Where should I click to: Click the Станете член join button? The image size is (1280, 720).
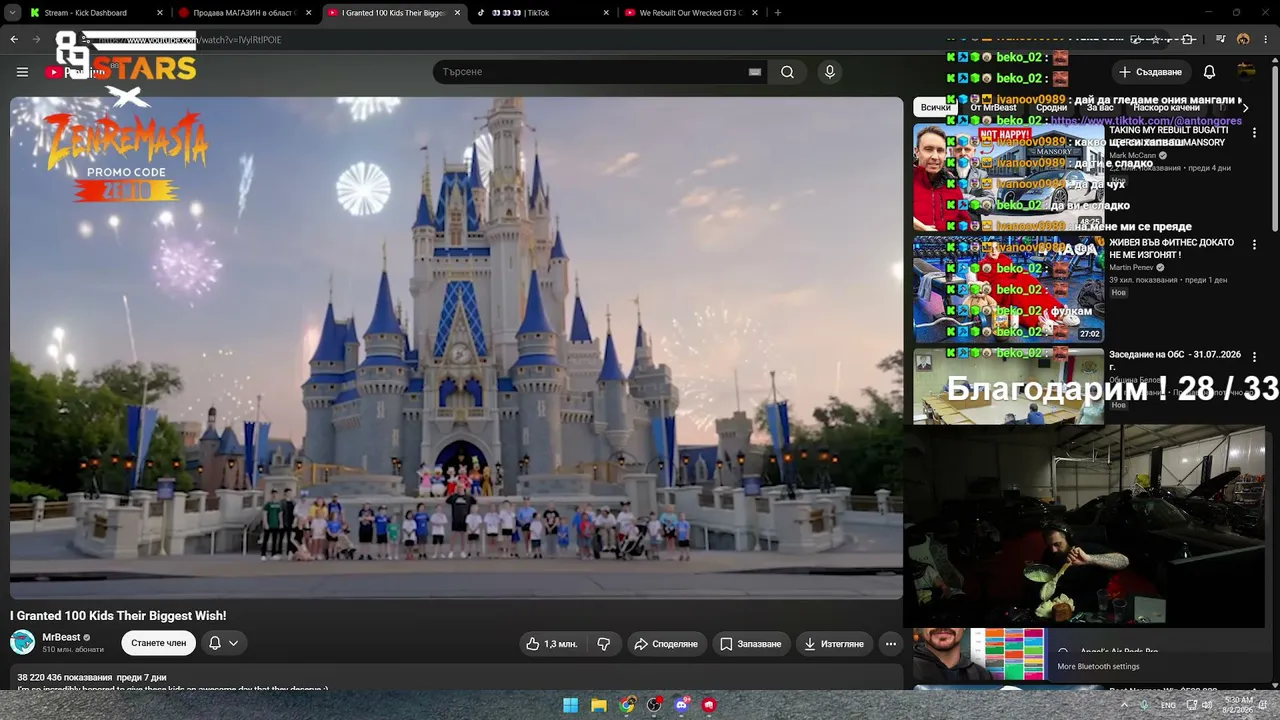click(158, 643)
